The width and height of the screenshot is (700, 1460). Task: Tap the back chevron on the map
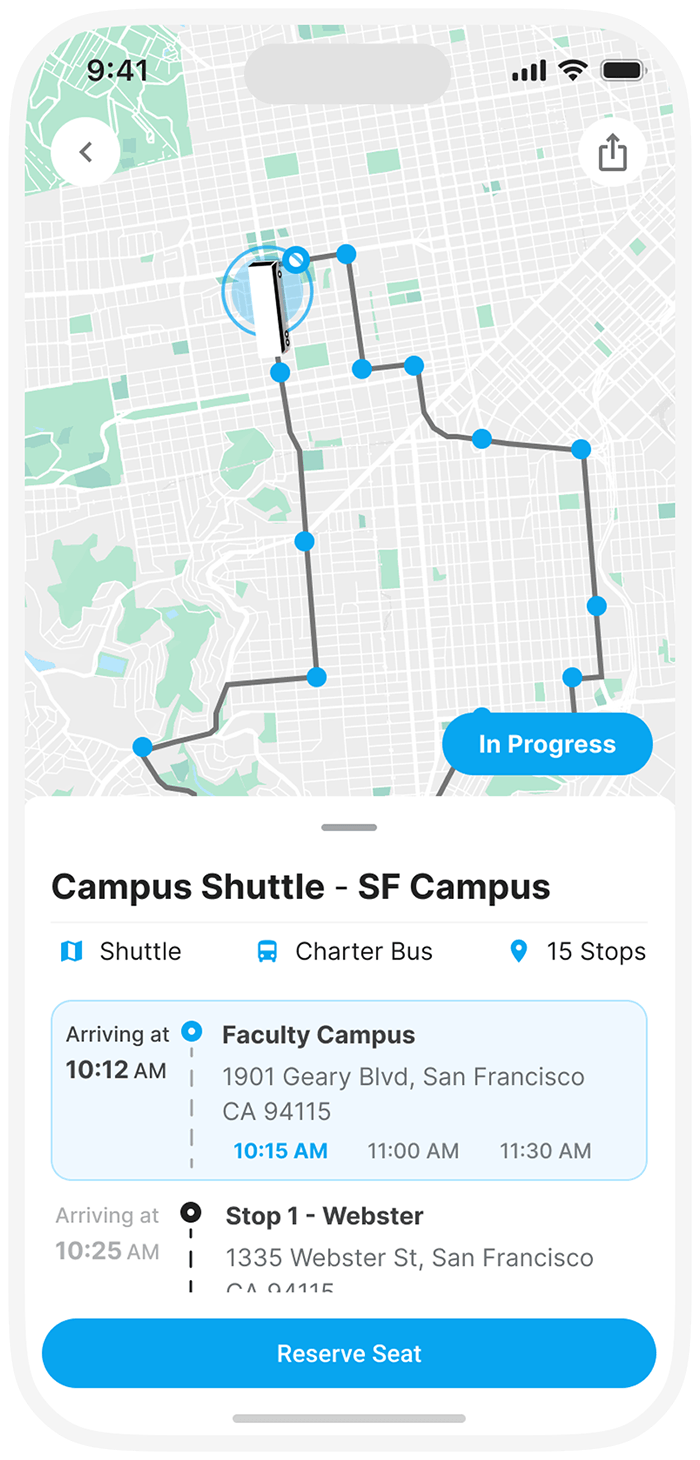(86, 152)
